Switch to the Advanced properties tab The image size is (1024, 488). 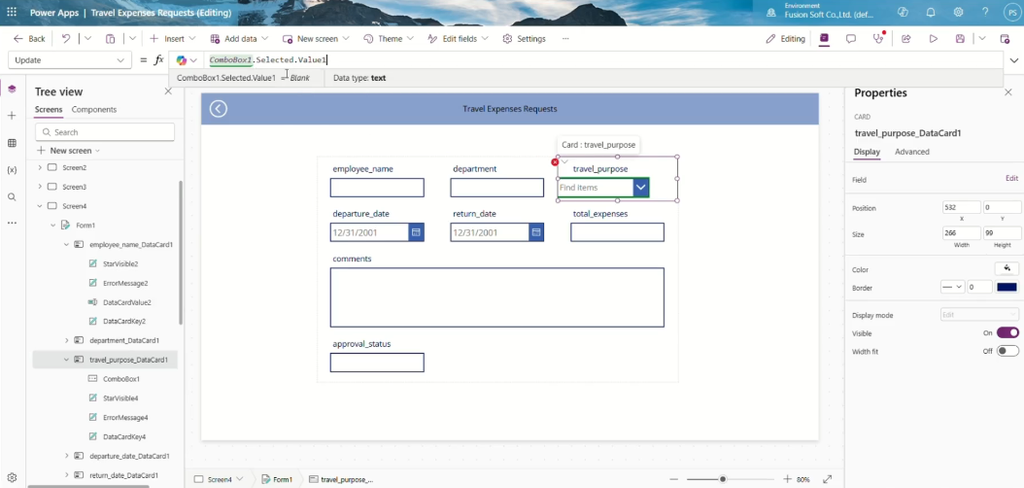click(x=912, y=152)
